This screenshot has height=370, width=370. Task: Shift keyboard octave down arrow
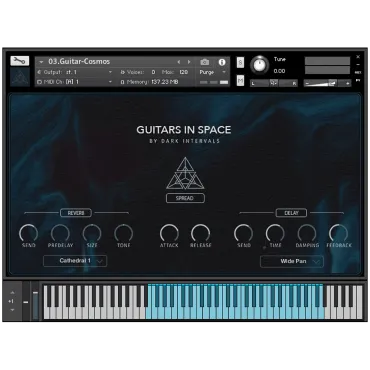(12, 310)
